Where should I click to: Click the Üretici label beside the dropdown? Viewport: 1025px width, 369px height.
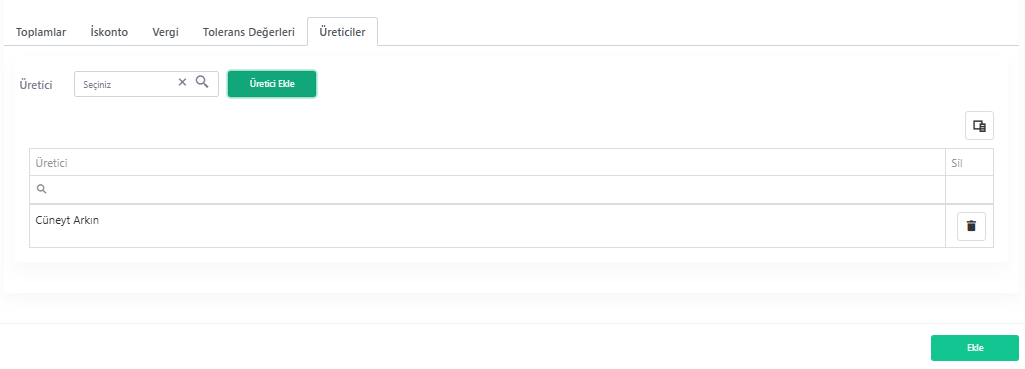point(36,85)
